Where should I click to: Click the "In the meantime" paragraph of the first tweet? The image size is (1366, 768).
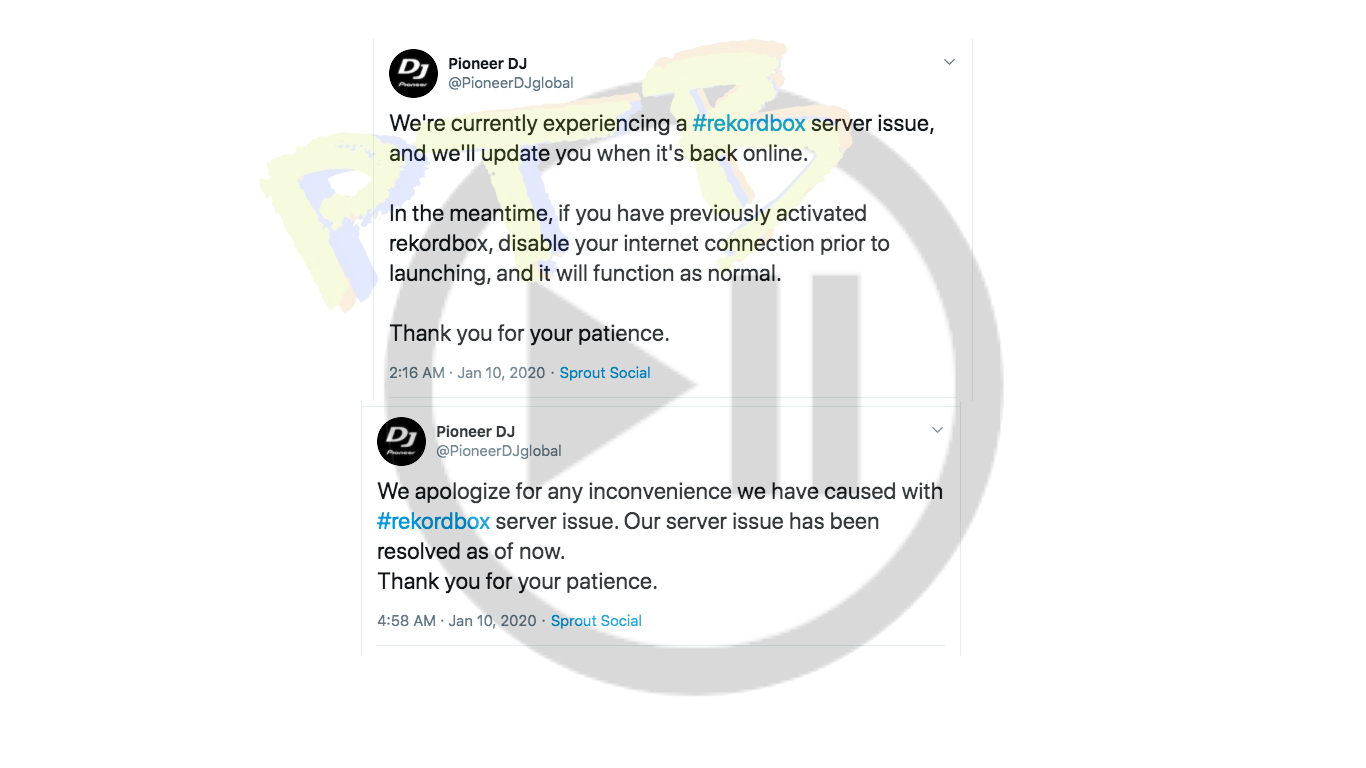tap(639, 243)
